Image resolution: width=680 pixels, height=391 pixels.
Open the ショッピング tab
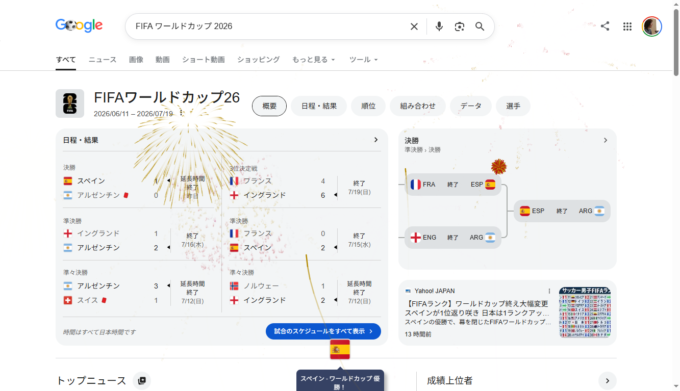(x=258, y=60)
